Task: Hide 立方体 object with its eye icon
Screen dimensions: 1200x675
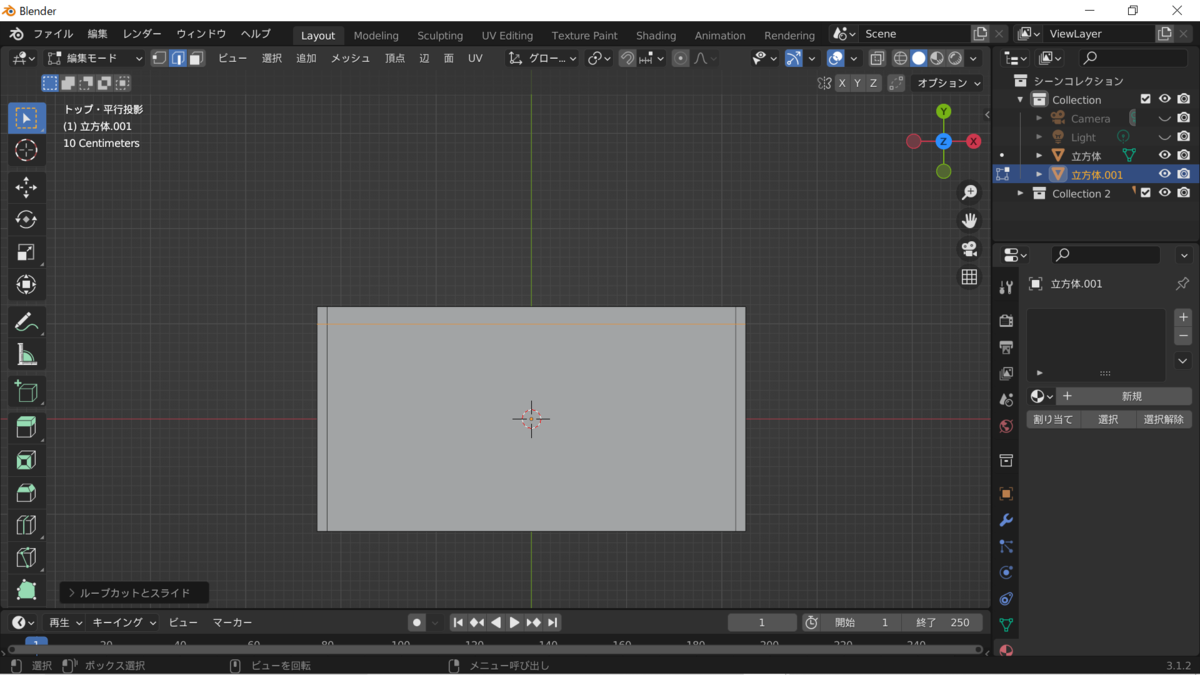Action: pos(1164,155)
